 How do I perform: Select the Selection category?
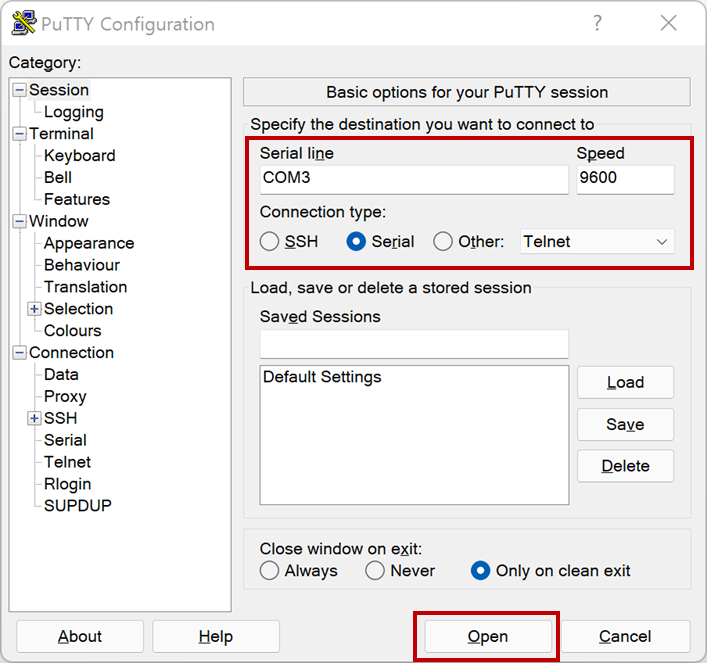click(78, 309)
